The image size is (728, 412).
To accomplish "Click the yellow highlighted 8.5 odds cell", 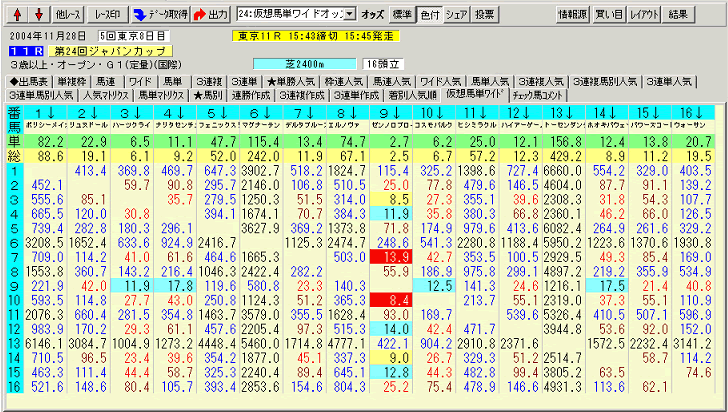I will [x=391, y=199].
